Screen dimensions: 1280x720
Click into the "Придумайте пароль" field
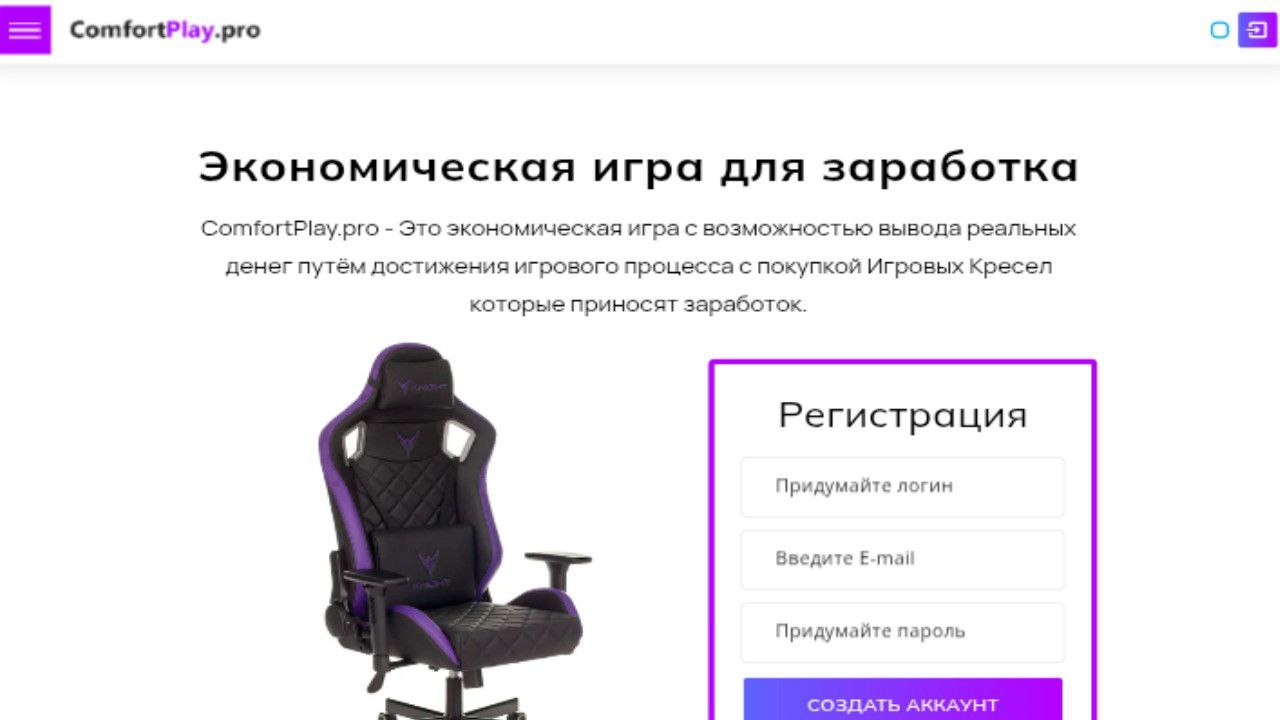902,632
